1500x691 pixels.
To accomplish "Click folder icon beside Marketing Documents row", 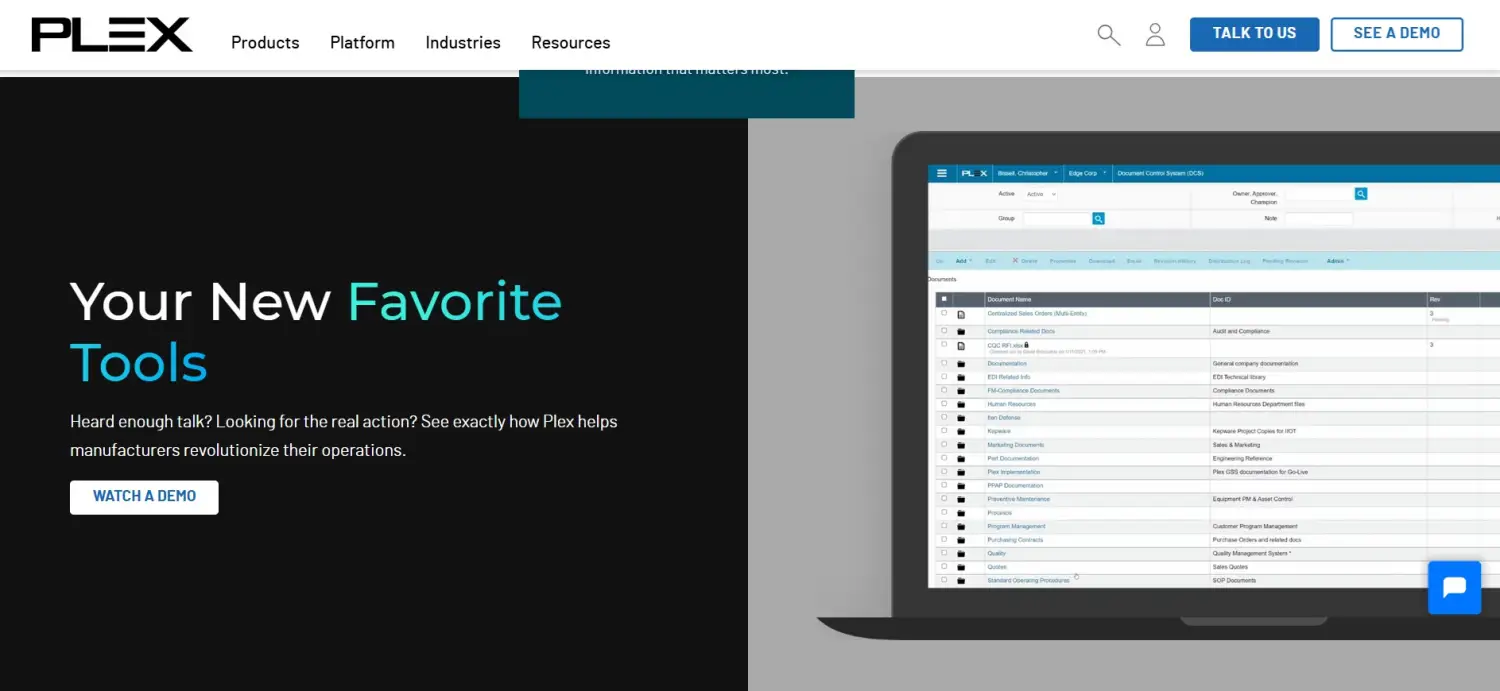I will (x=961, y=445).
